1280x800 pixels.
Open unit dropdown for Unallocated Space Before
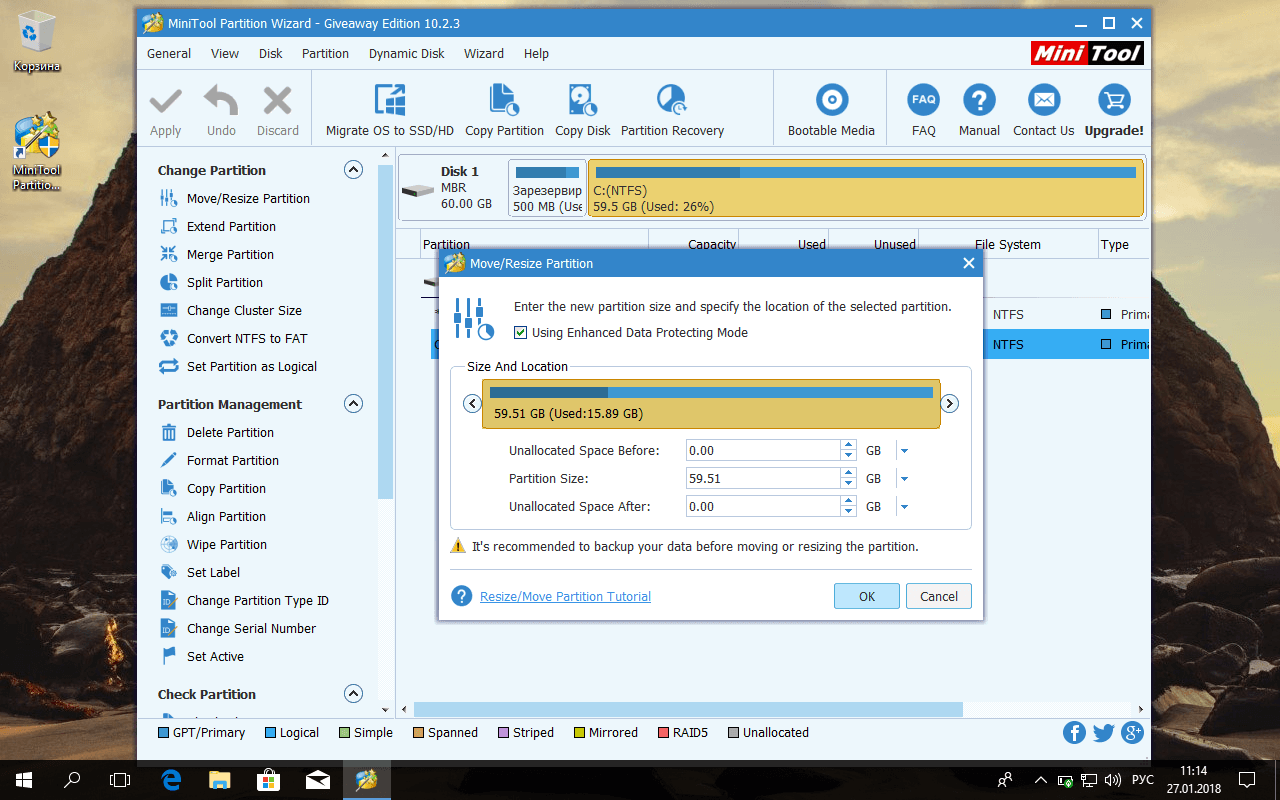[x=904, y=451]
